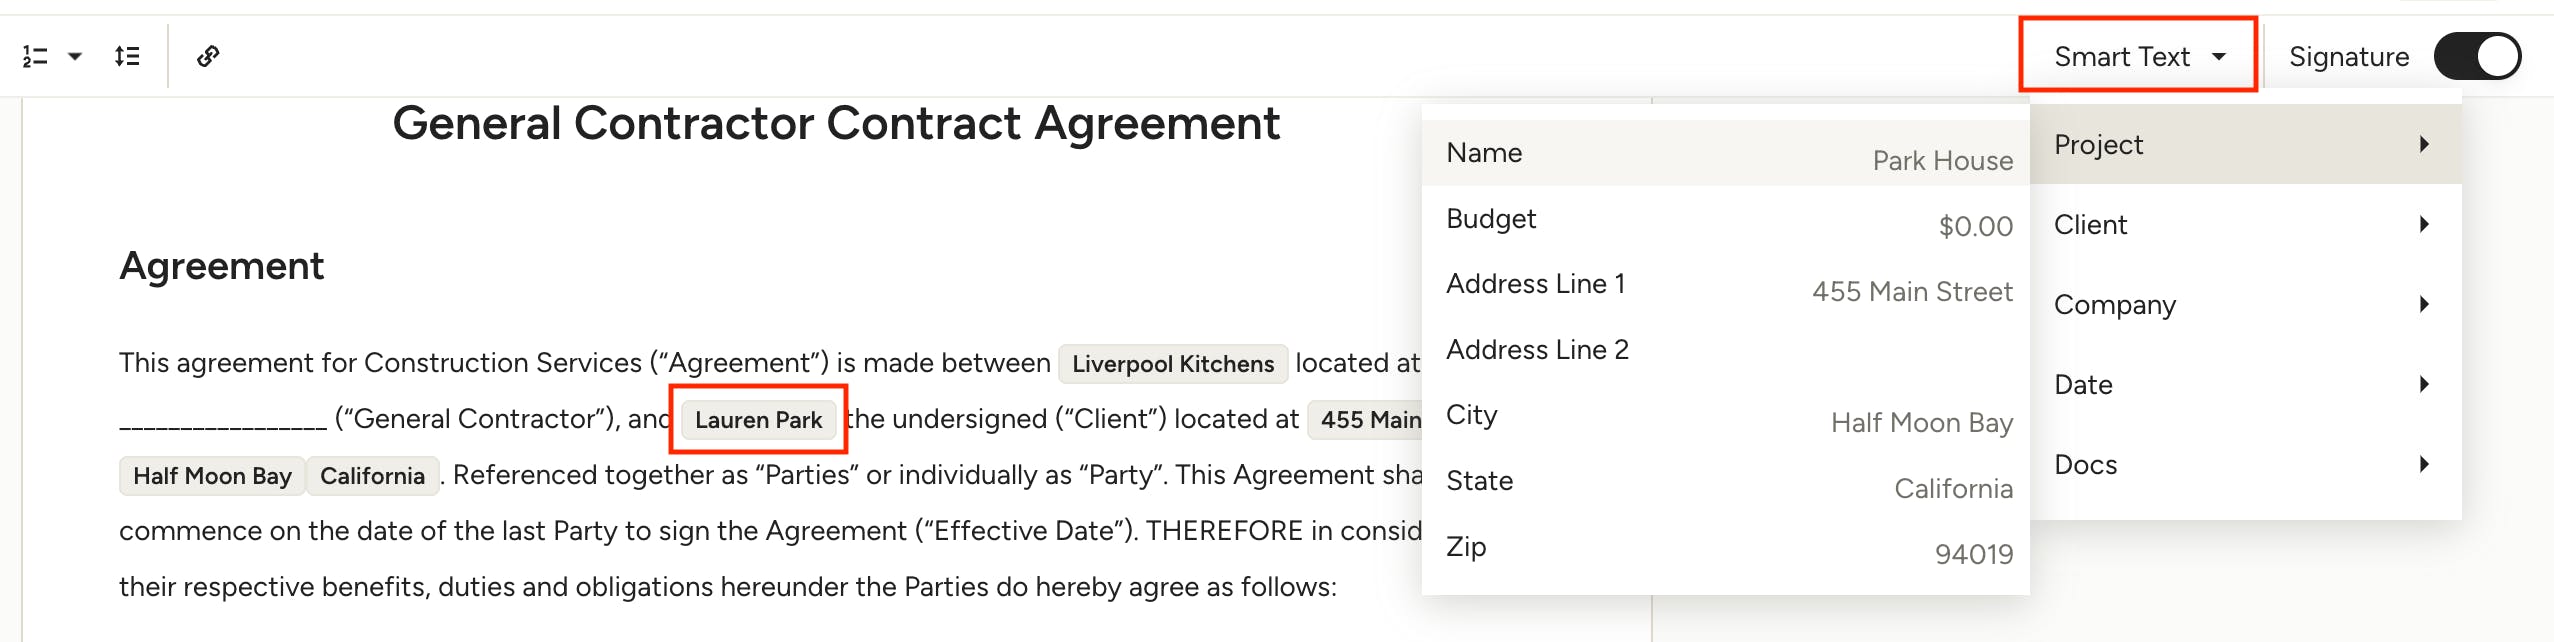2554x642 pixels.
Task: Click the General Contractor Contract Agreement title
Action: pos(835,125)
